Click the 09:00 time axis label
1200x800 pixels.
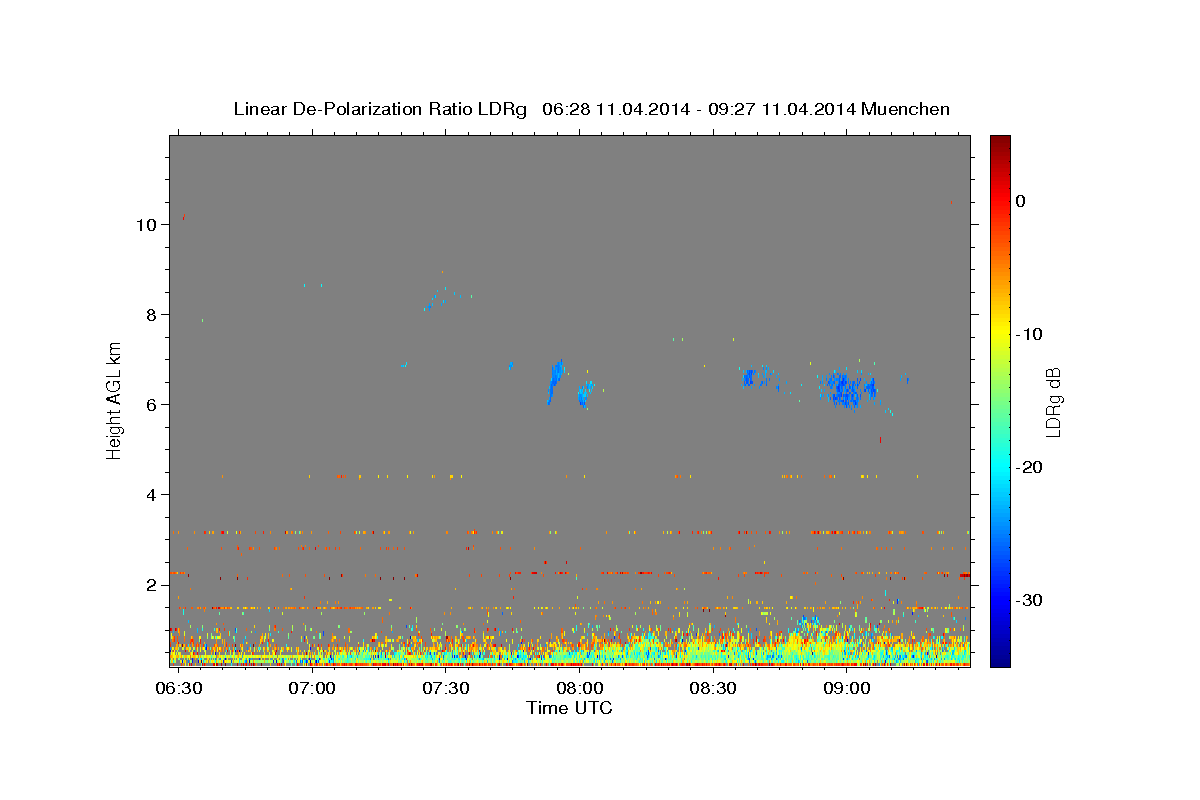846,689
